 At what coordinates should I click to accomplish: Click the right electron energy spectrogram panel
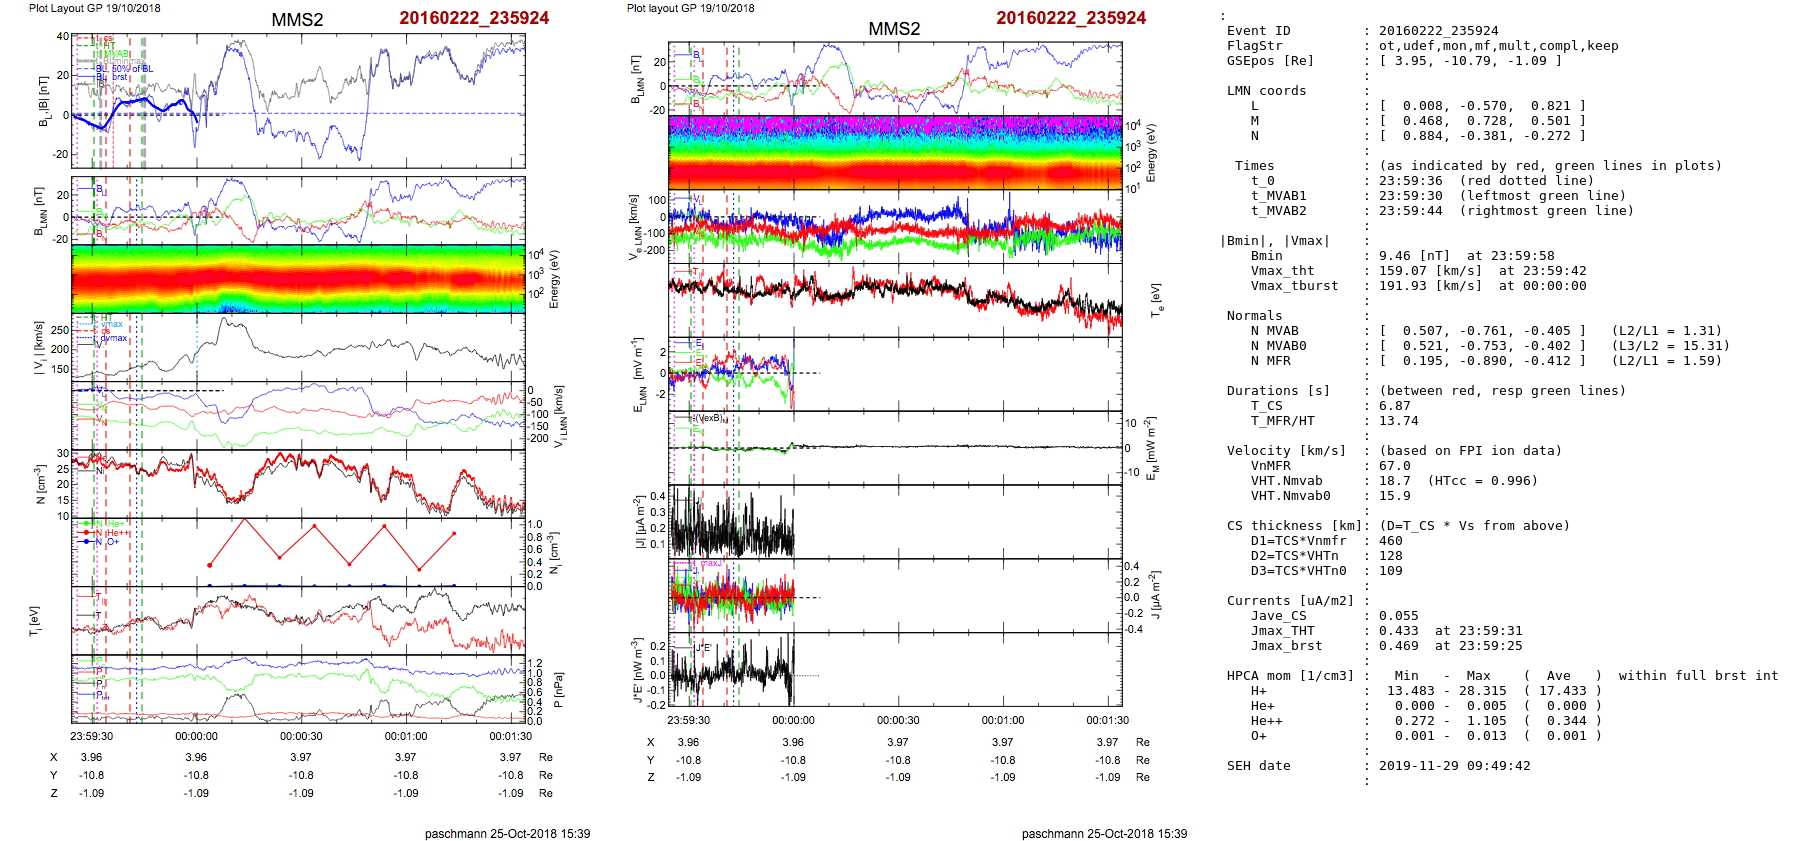[895, 153]
